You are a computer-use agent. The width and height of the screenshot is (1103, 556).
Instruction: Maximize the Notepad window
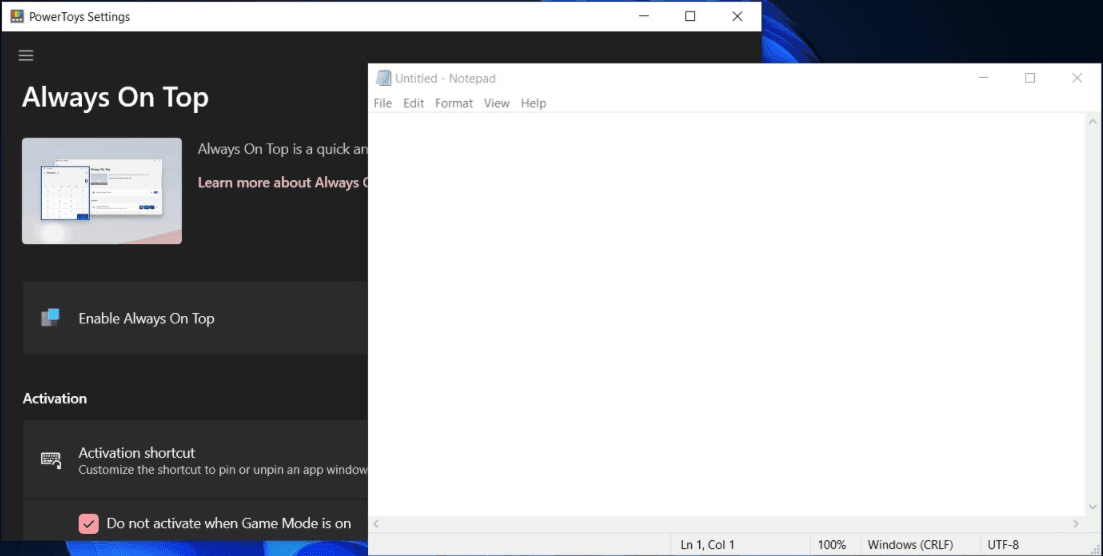click(1030, 78)
